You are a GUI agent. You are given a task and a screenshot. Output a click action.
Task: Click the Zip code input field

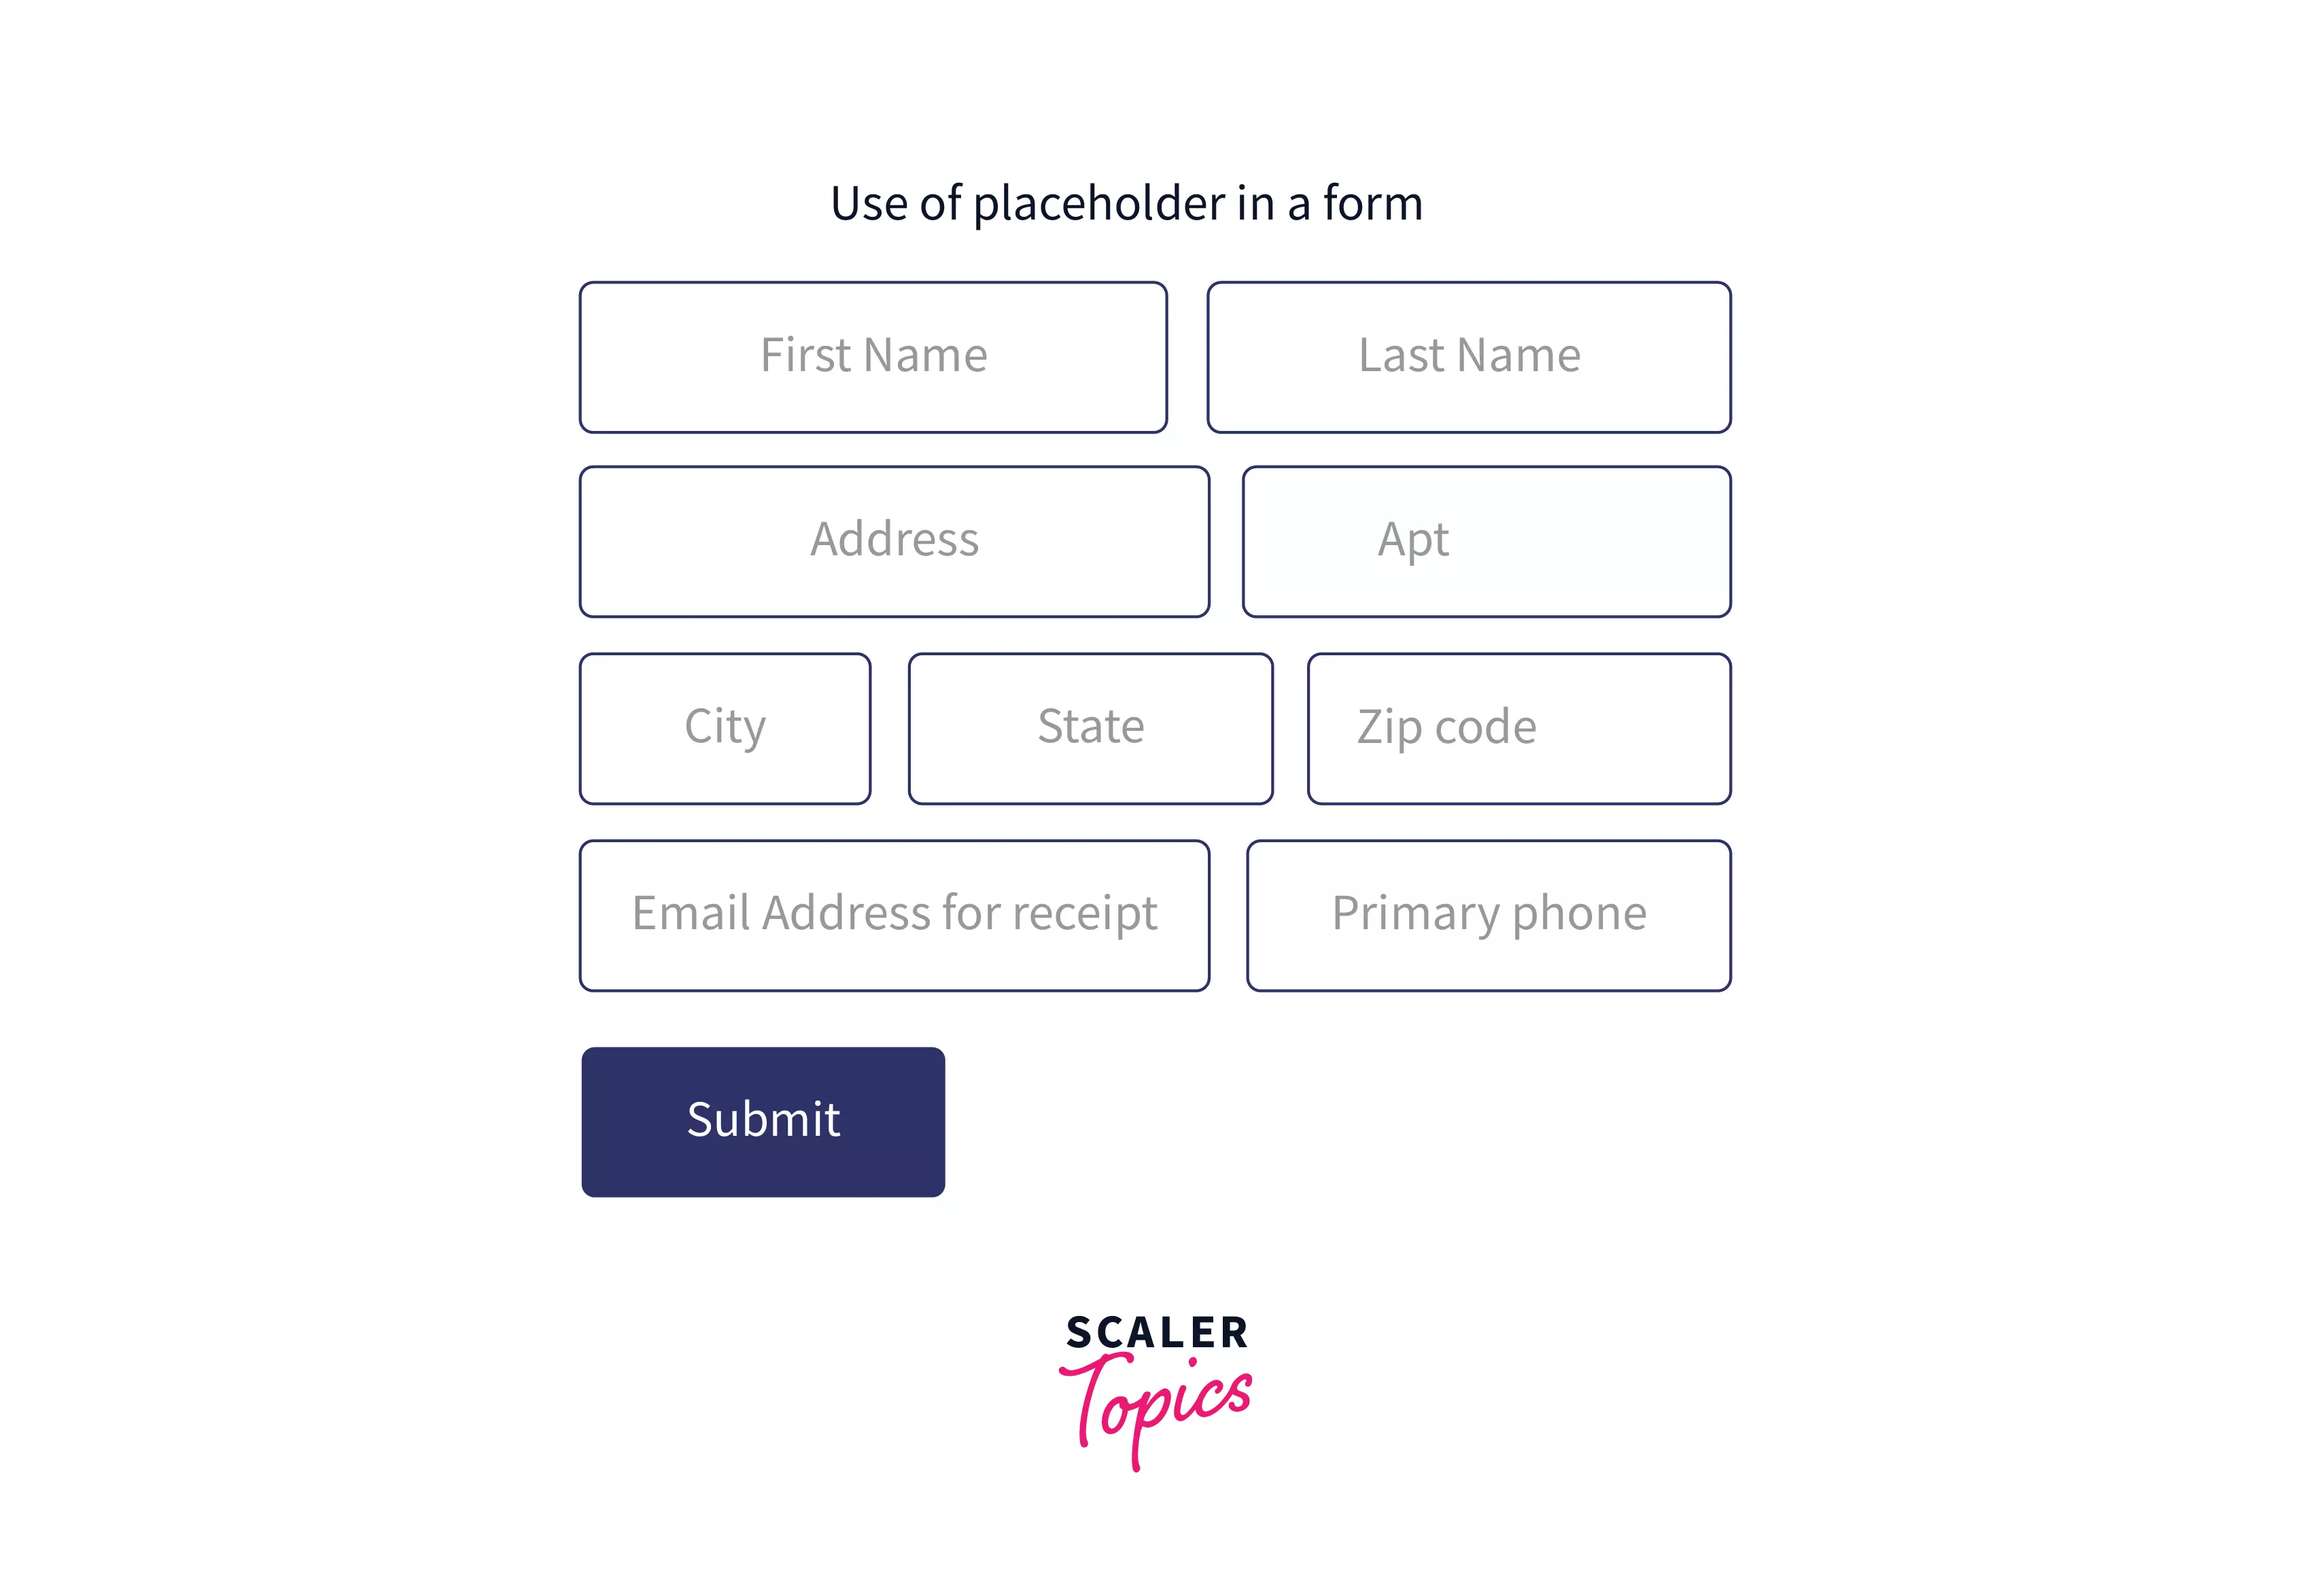click(x=1514, y=723)
